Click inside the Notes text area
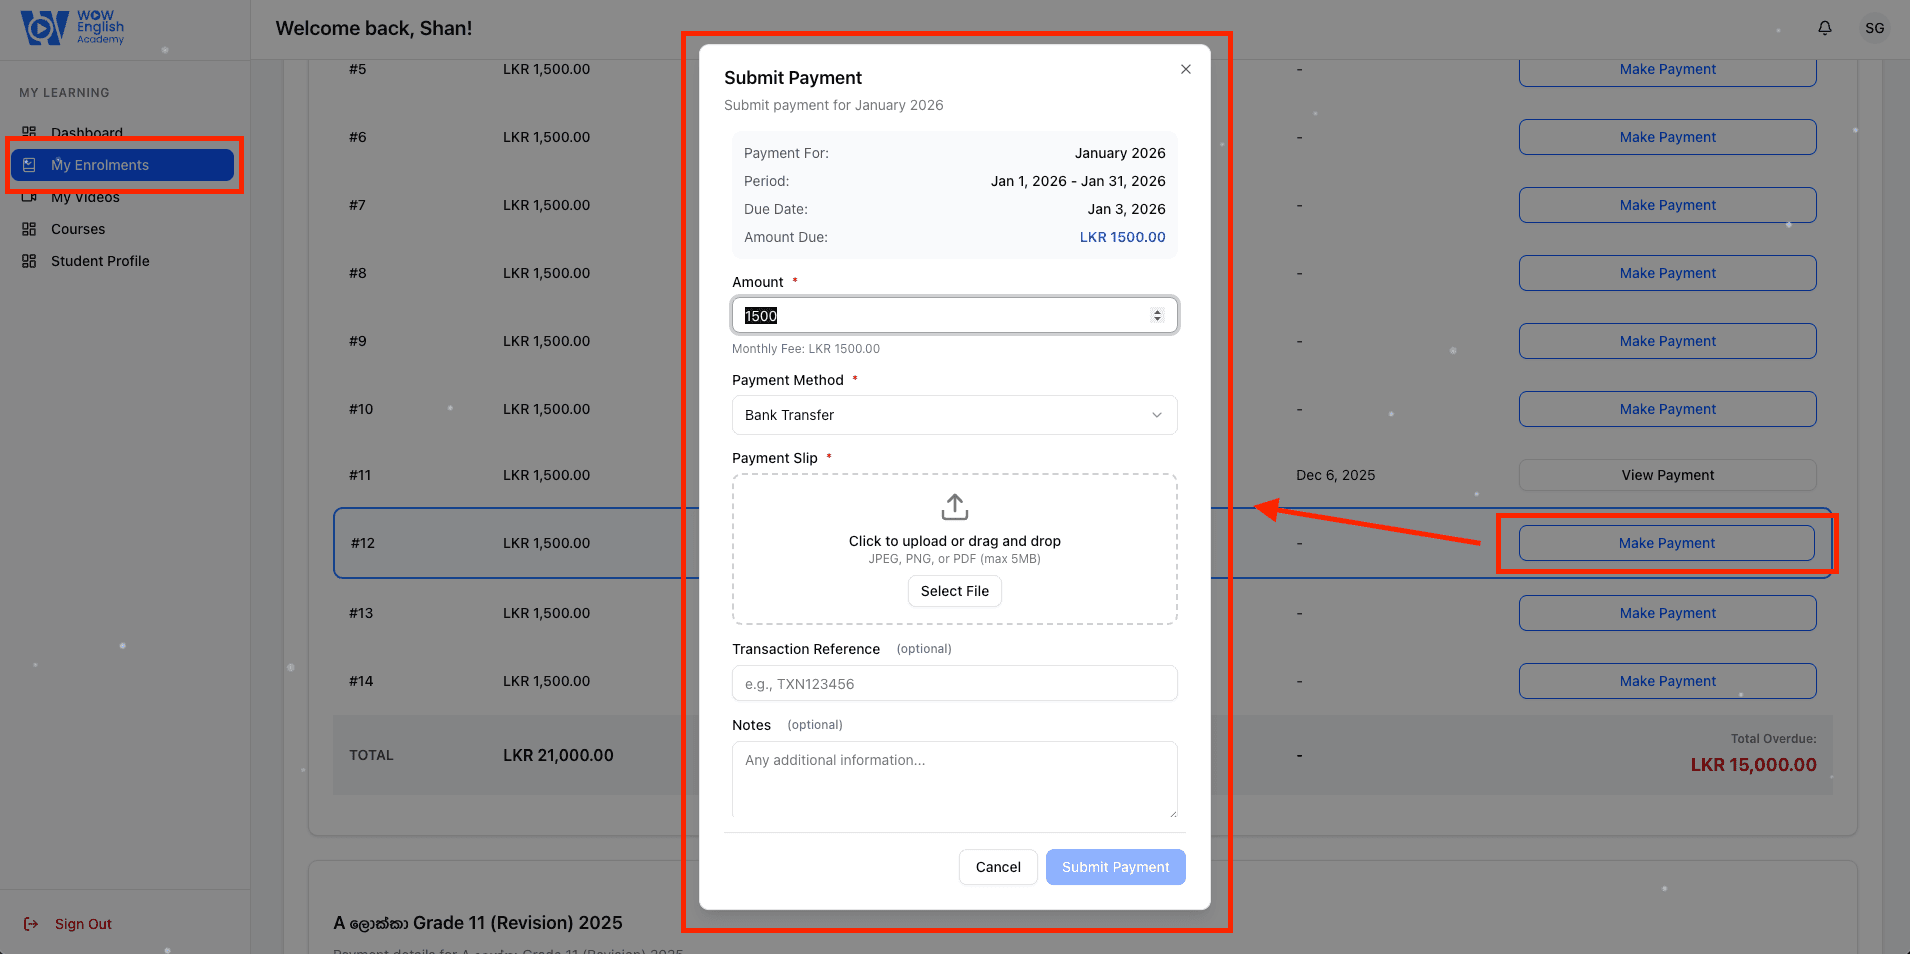The height and width of the screenshot is (954, 1910). (954, 782)
